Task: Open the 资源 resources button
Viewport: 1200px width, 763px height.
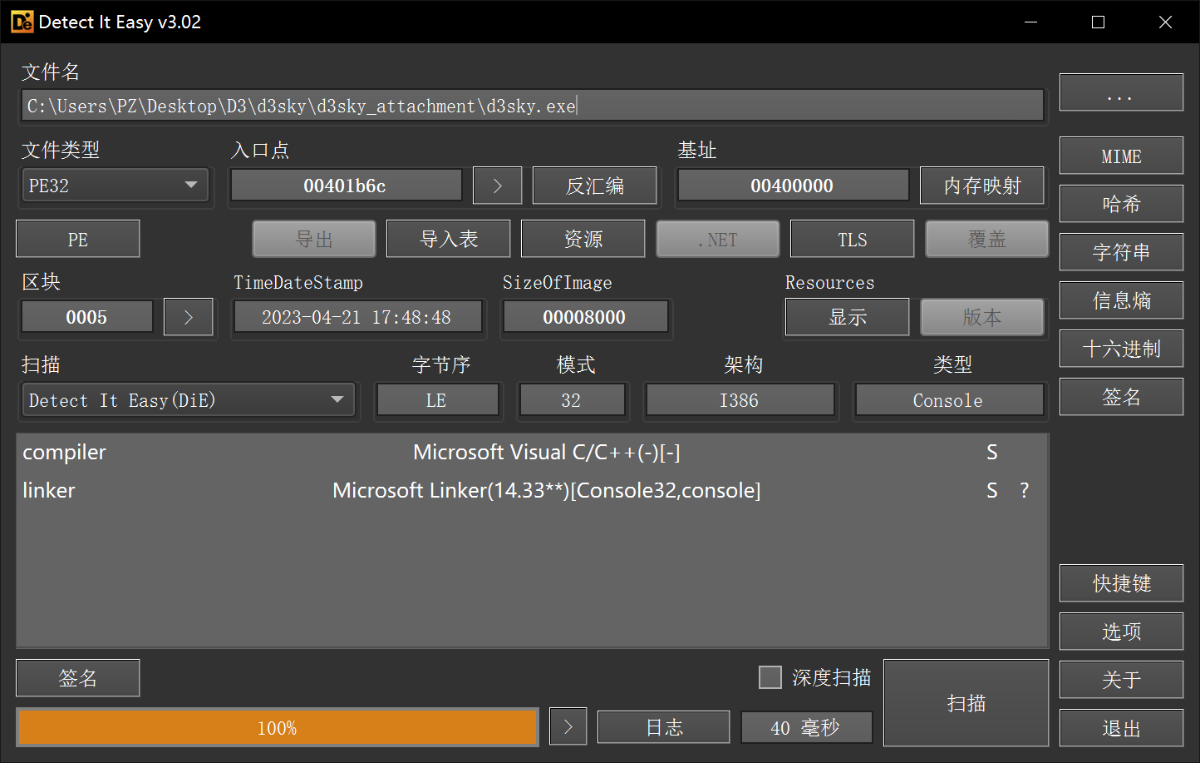Action: [x=583, y=239]
